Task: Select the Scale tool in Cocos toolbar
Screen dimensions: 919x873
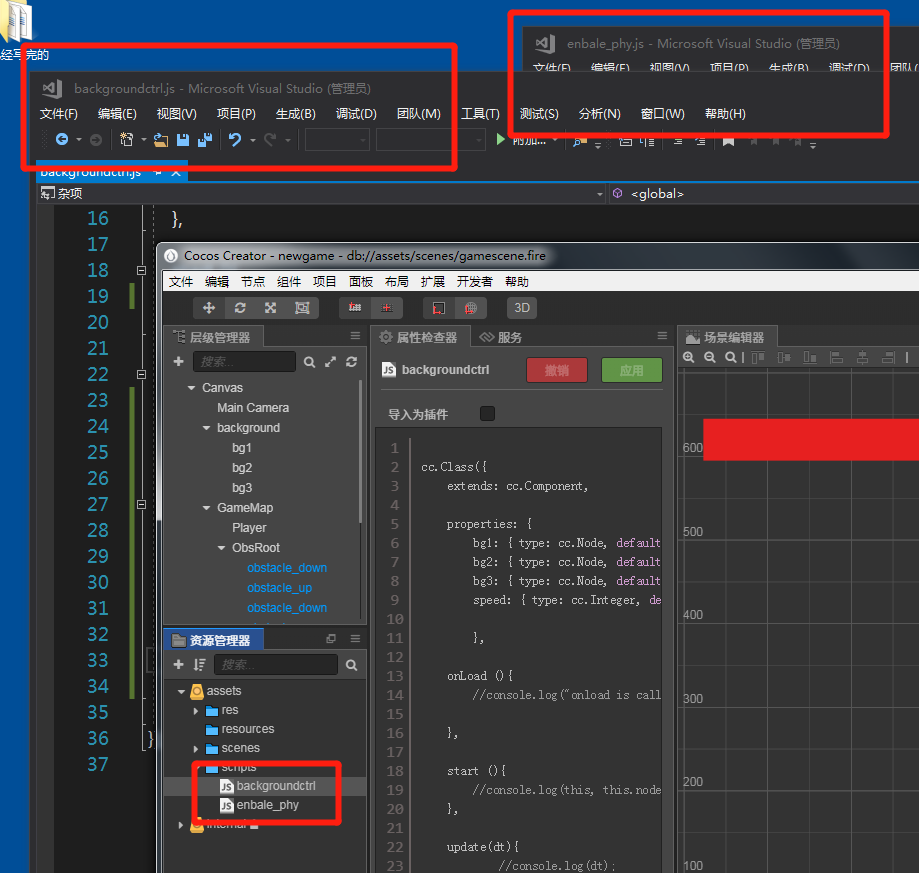Action: click(x=270, y=308)
